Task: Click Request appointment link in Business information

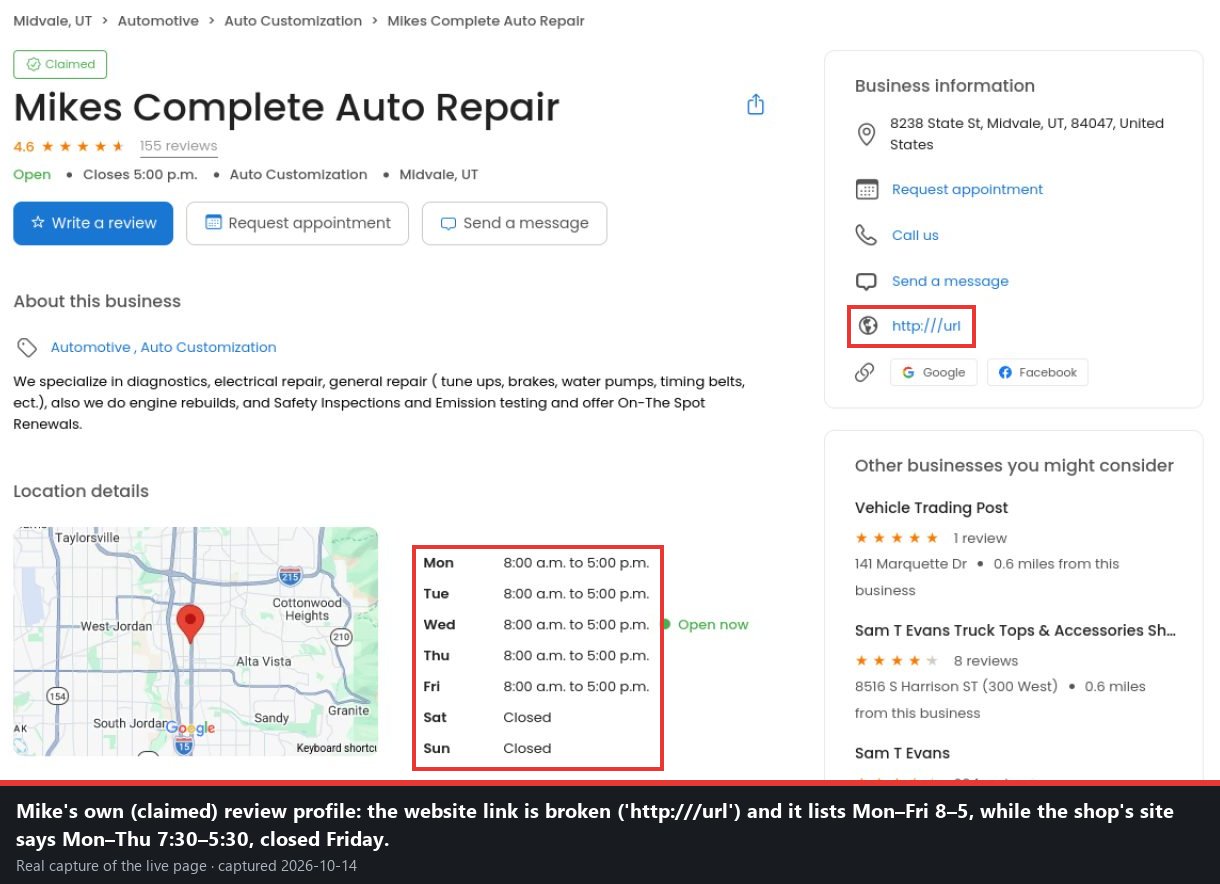Action: pos(967,189)
